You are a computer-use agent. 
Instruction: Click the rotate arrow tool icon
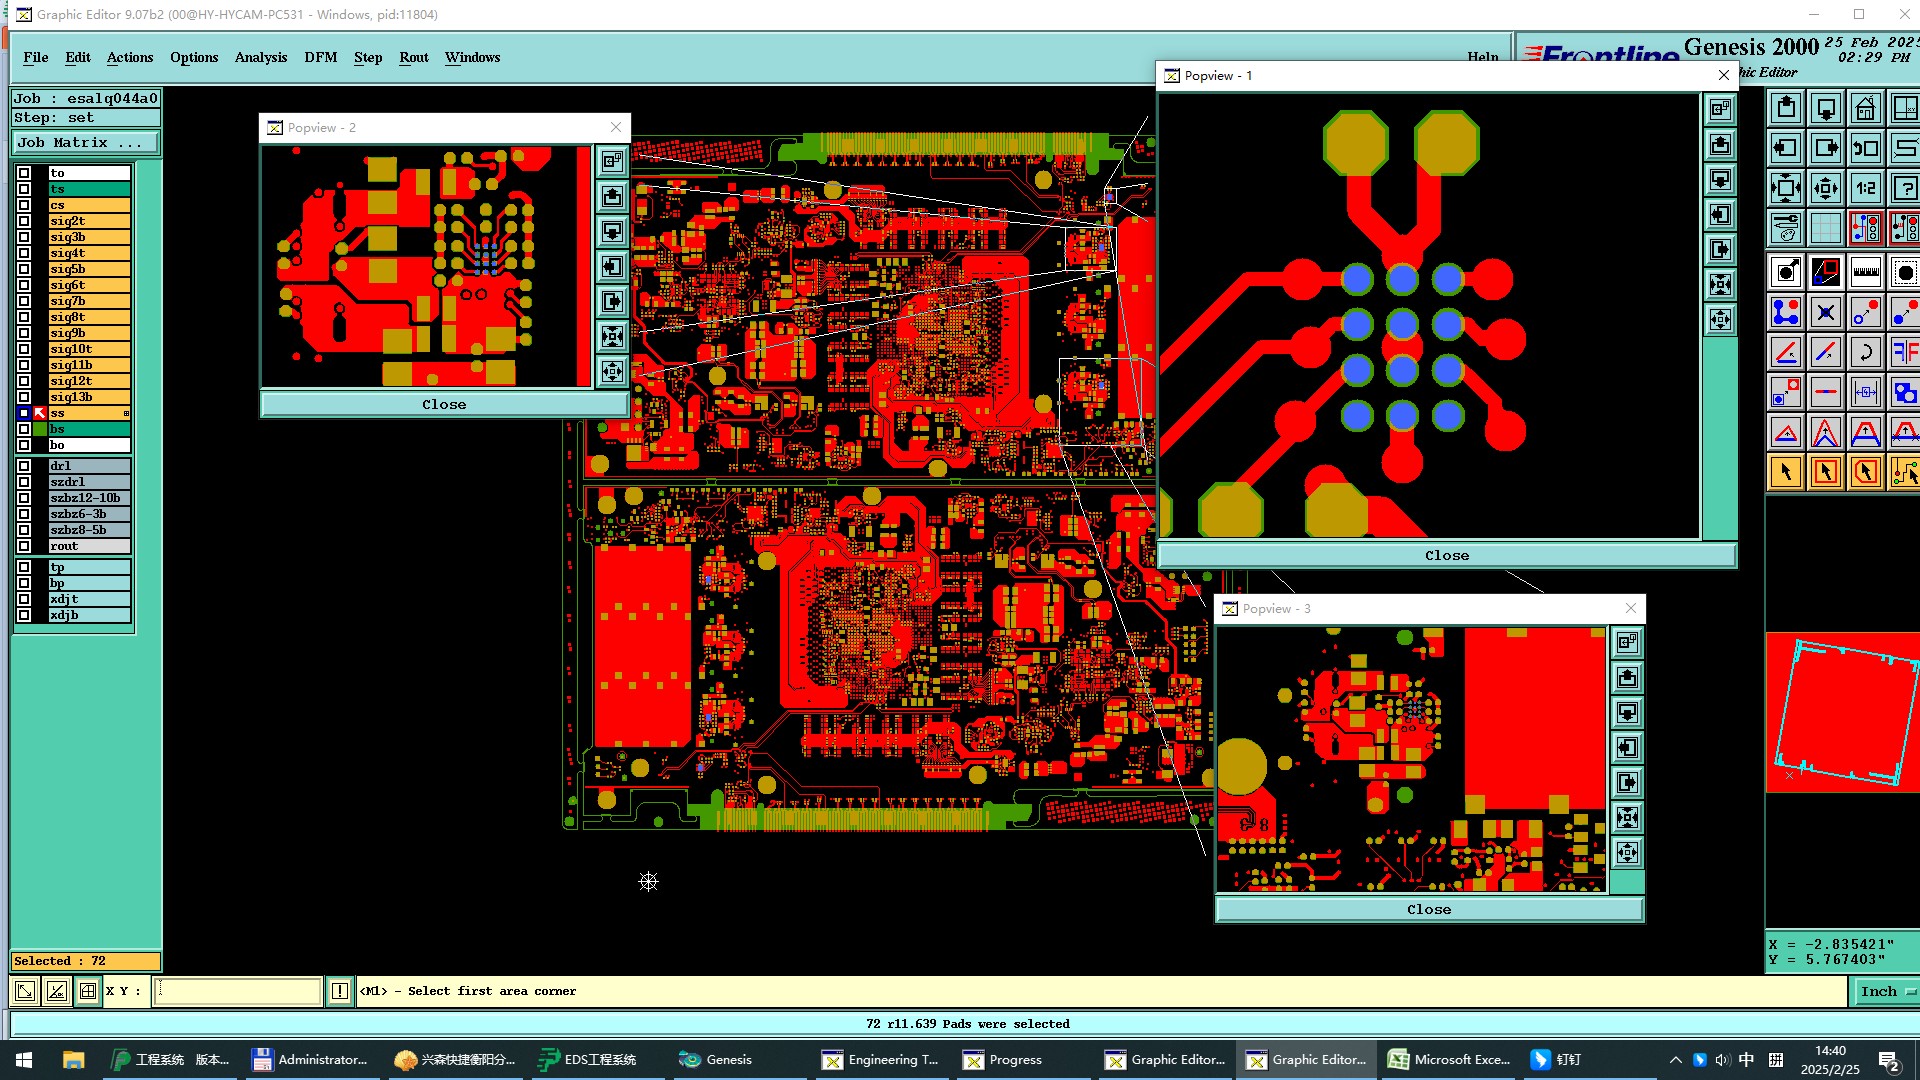(1865, 352)
